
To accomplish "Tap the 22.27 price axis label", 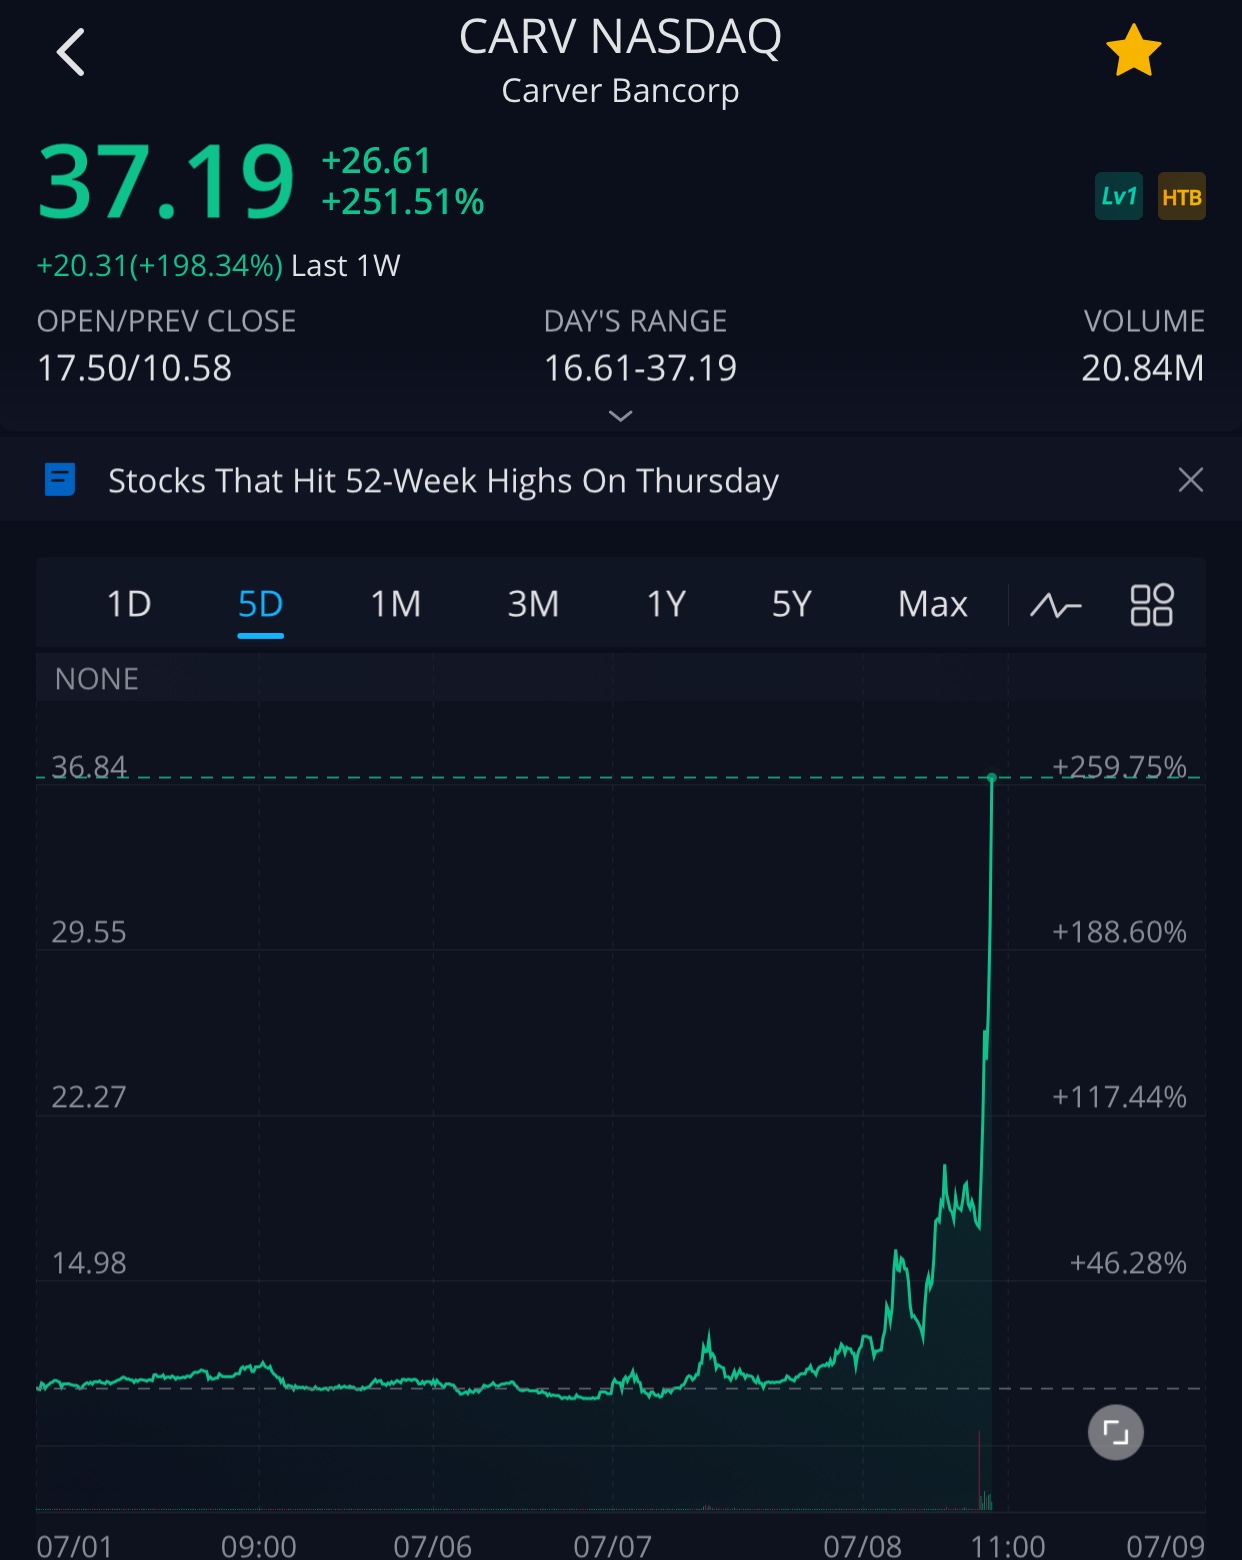I will tap(89, 1097).
